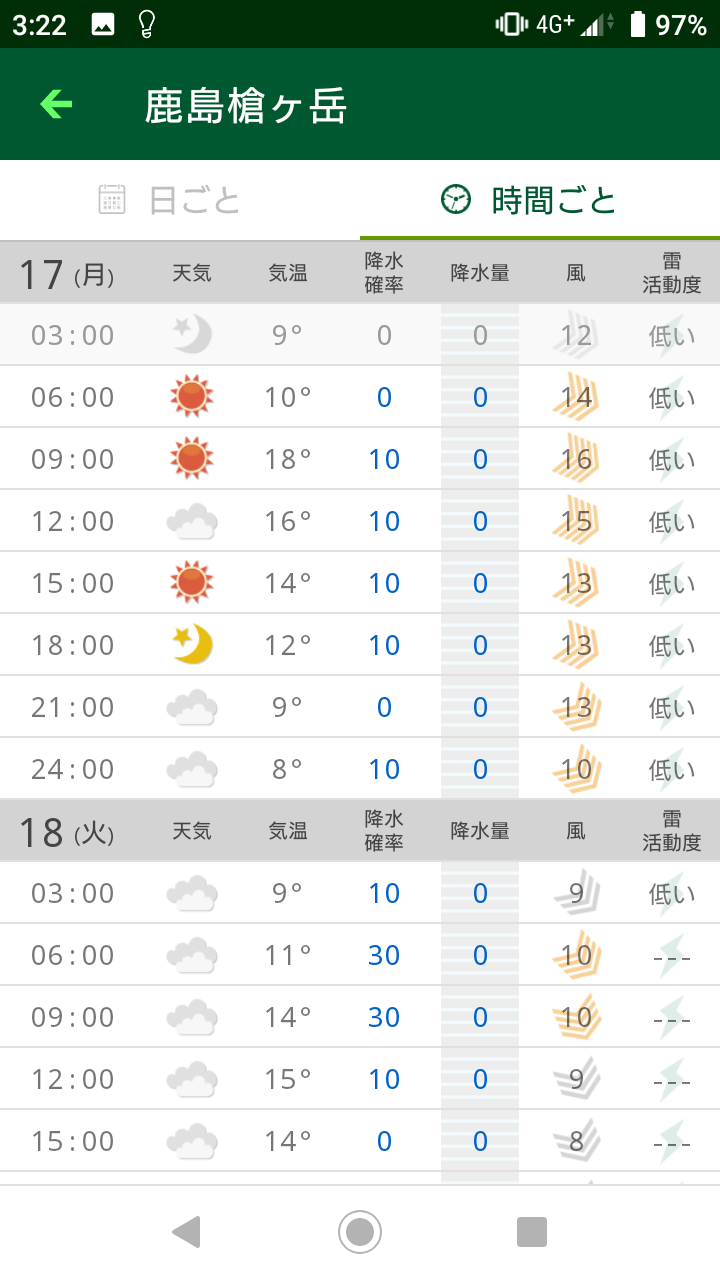Tap the 30 precipitation chance at 06:00 Tuesday
Viewport: 720px width, 1280px height.
384,955
